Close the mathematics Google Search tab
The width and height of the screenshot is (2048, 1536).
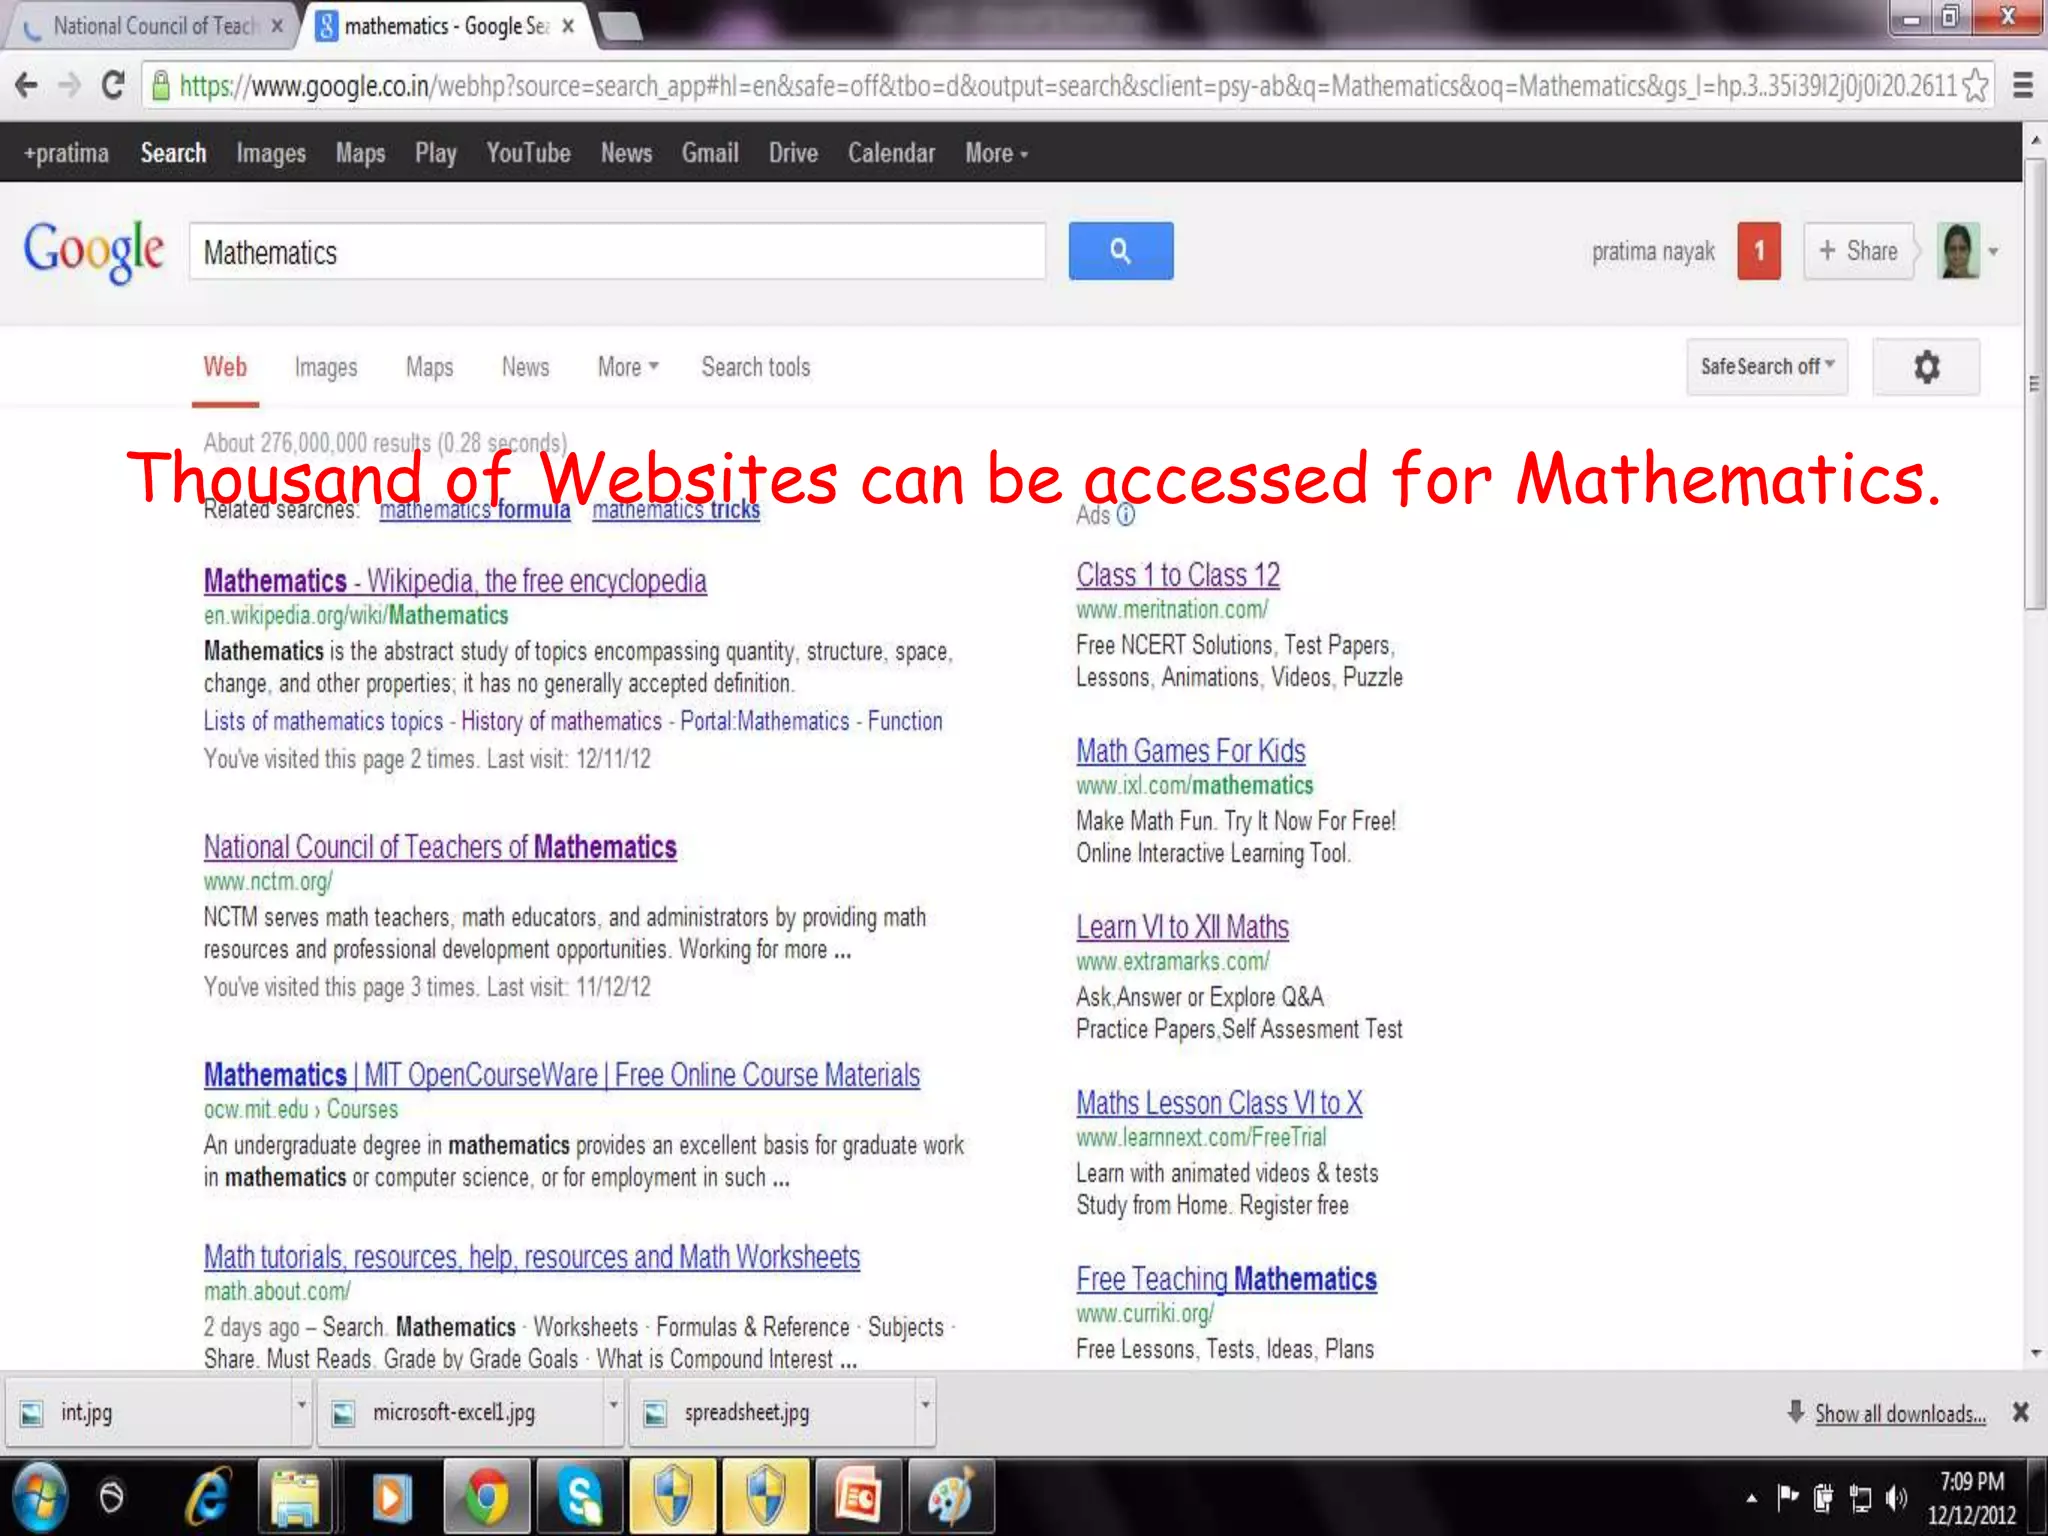click(568, 26)
